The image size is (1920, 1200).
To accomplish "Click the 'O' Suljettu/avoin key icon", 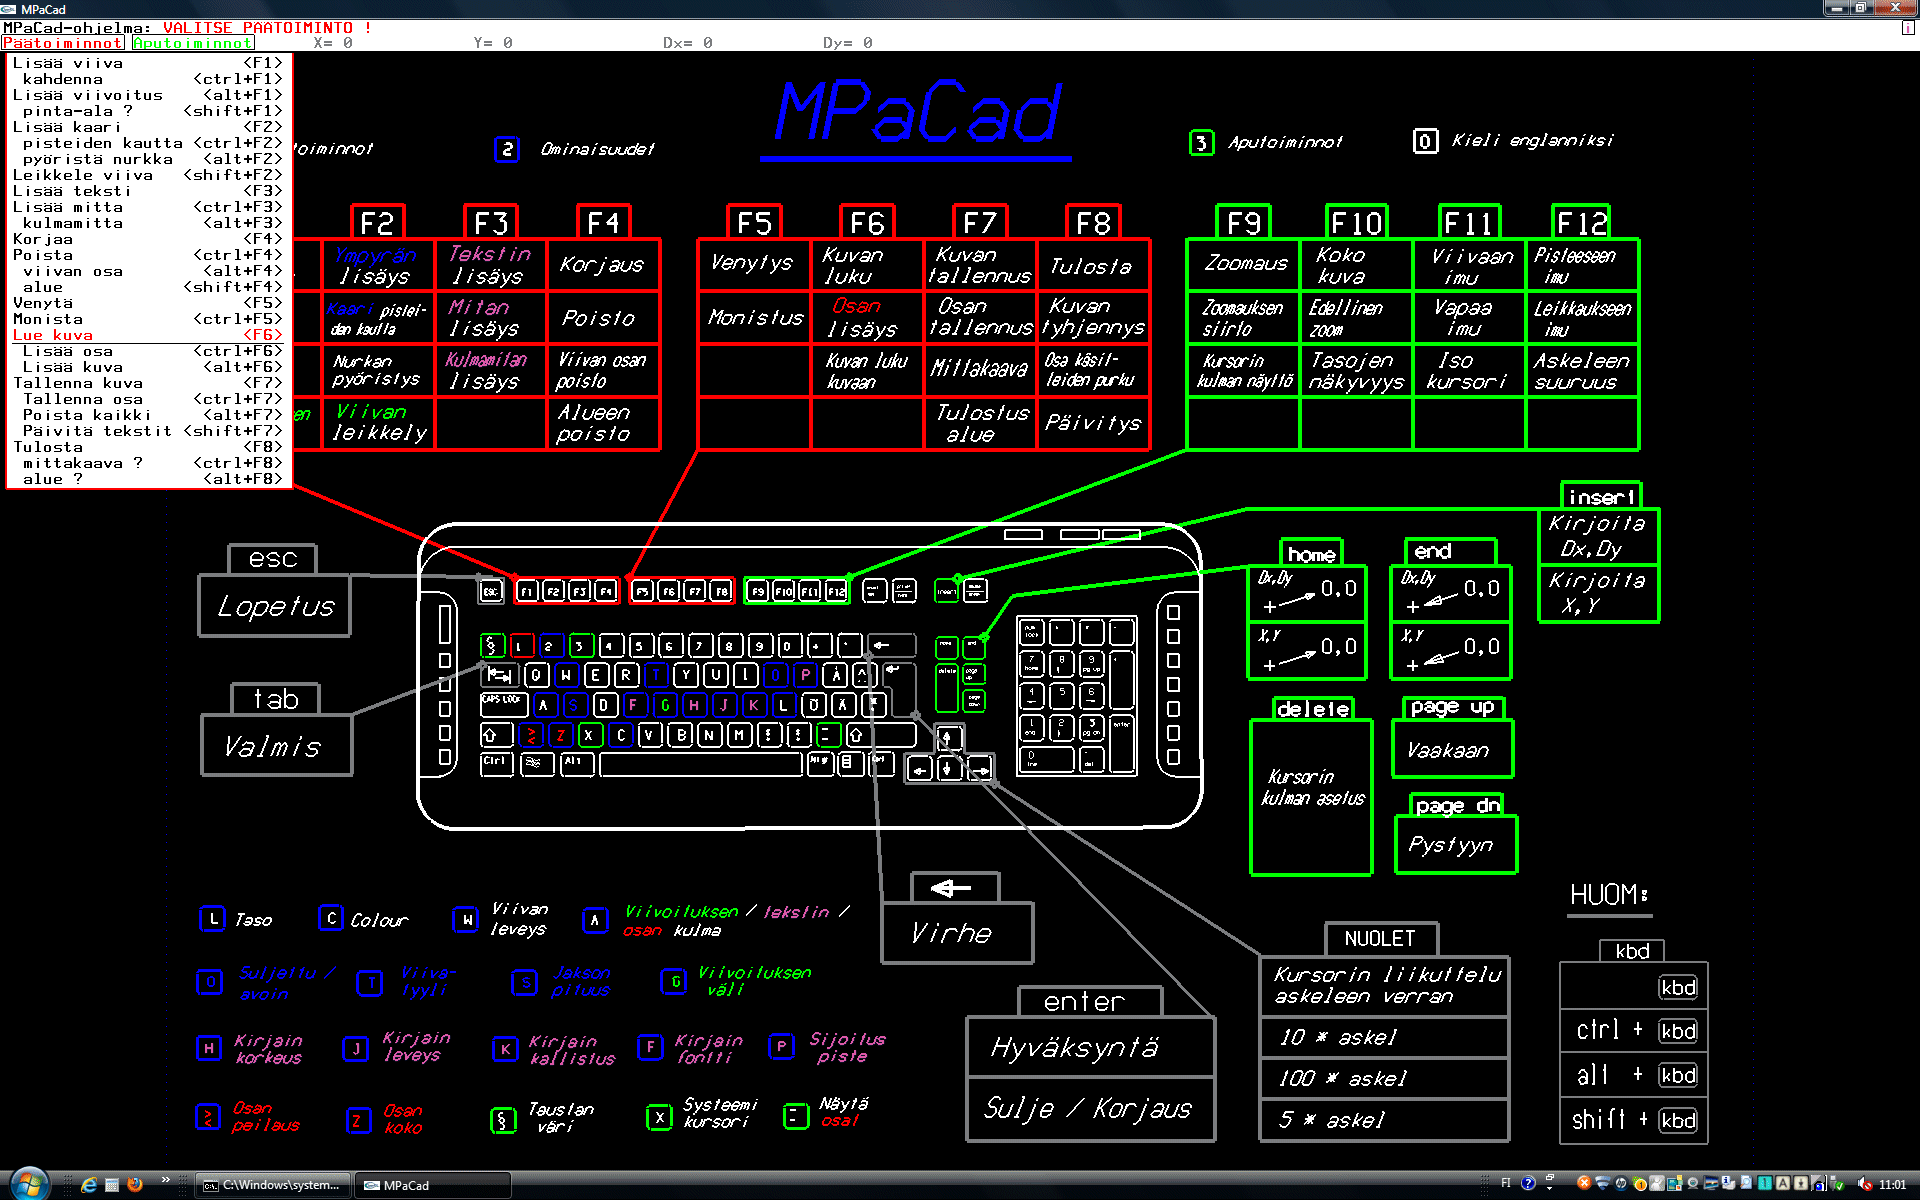I will [210, 982].
